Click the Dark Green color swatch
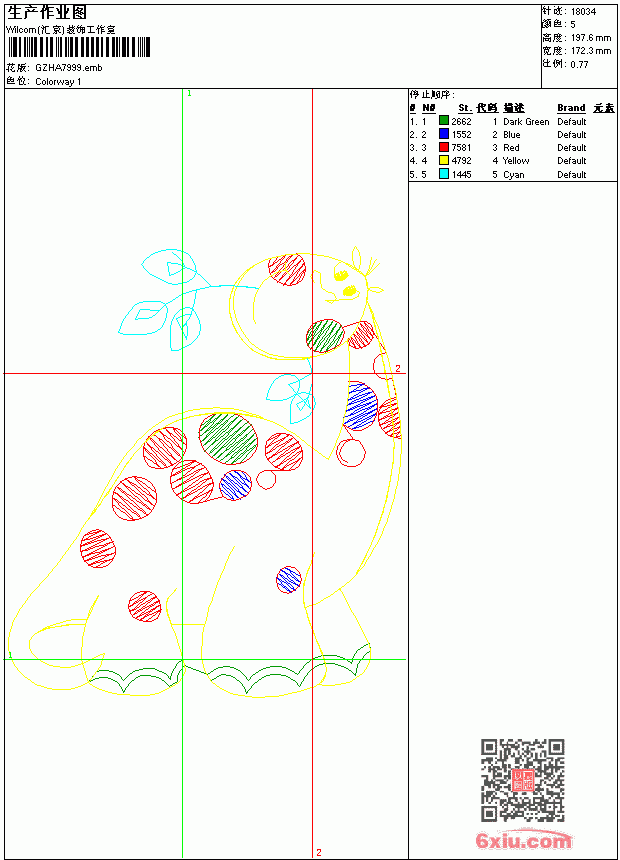The height and width of the screenshot is (860, 620). [444, 121]
